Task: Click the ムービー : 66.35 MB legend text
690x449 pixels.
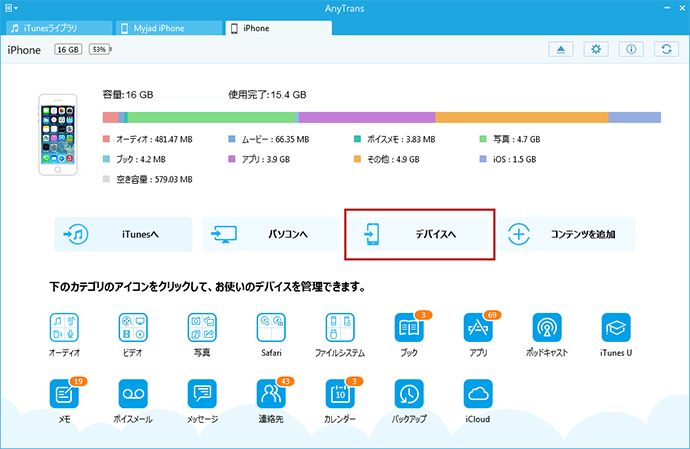Action: coord(275,139)
